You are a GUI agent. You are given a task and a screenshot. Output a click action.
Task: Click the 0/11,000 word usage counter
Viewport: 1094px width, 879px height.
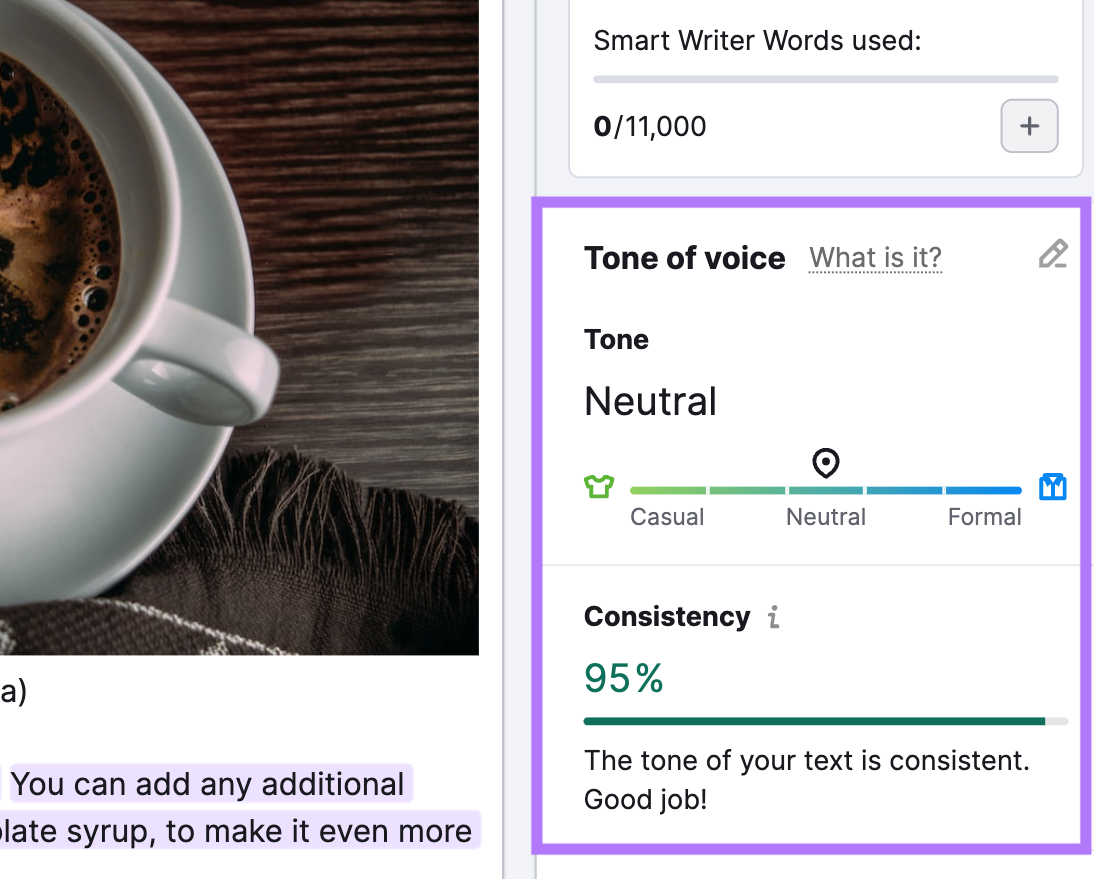tap(650, 126)
